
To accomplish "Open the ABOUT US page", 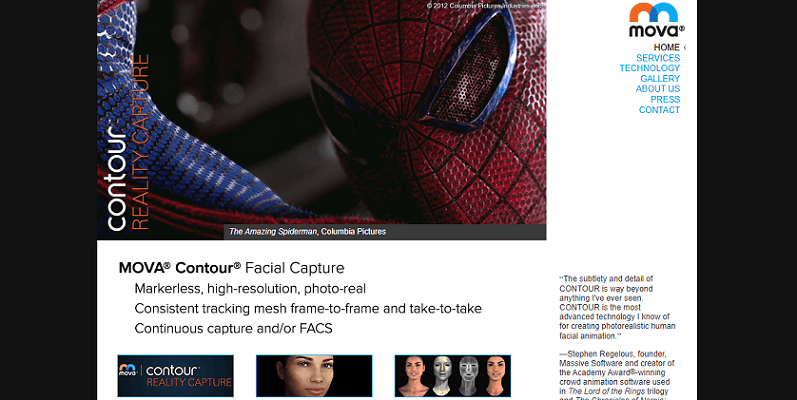I will coord(658,89).
